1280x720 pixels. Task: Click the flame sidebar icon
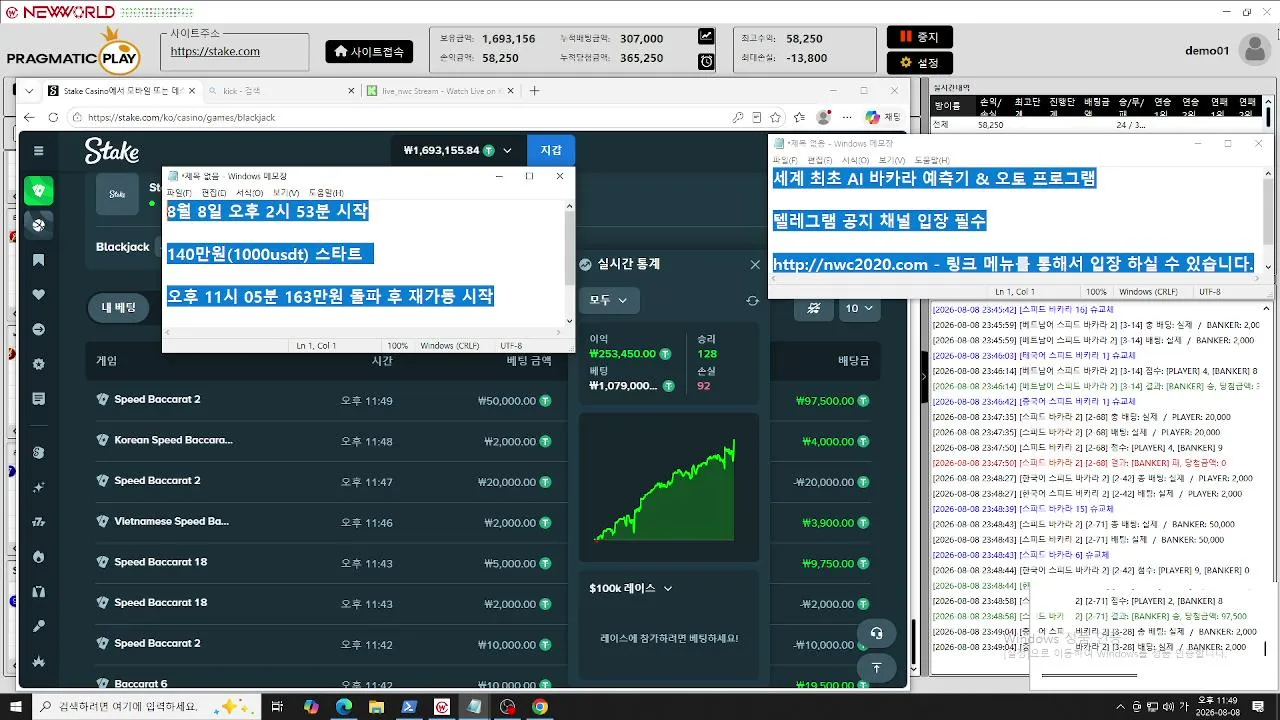click(x=39, y=556)
